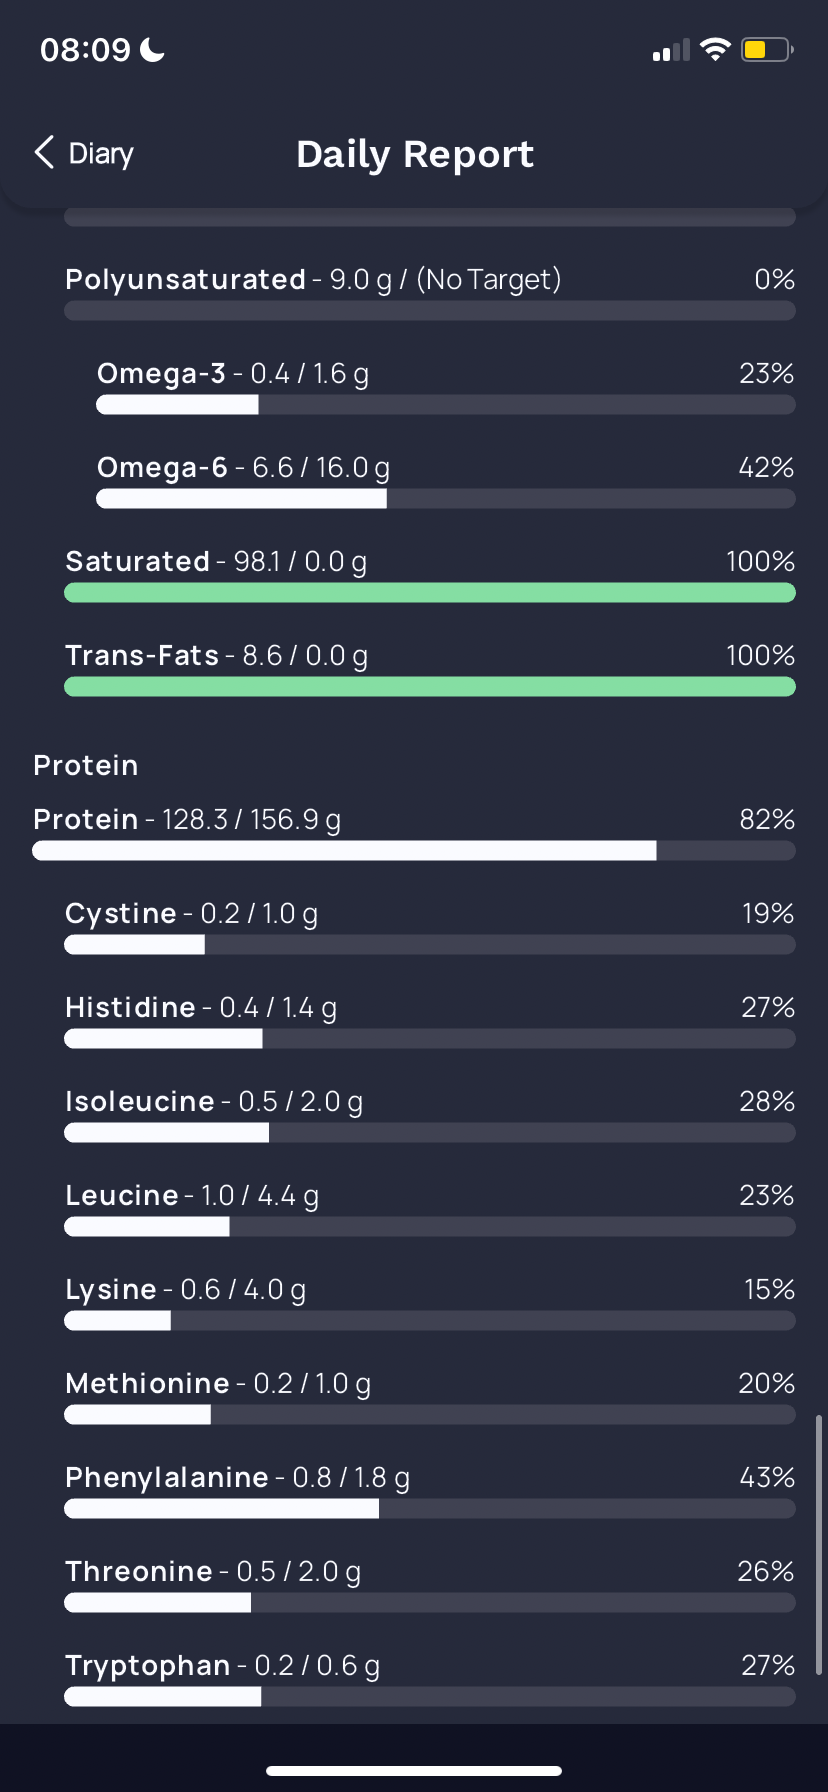Click the vertical scrollbar indicator

click(819, 1544)
